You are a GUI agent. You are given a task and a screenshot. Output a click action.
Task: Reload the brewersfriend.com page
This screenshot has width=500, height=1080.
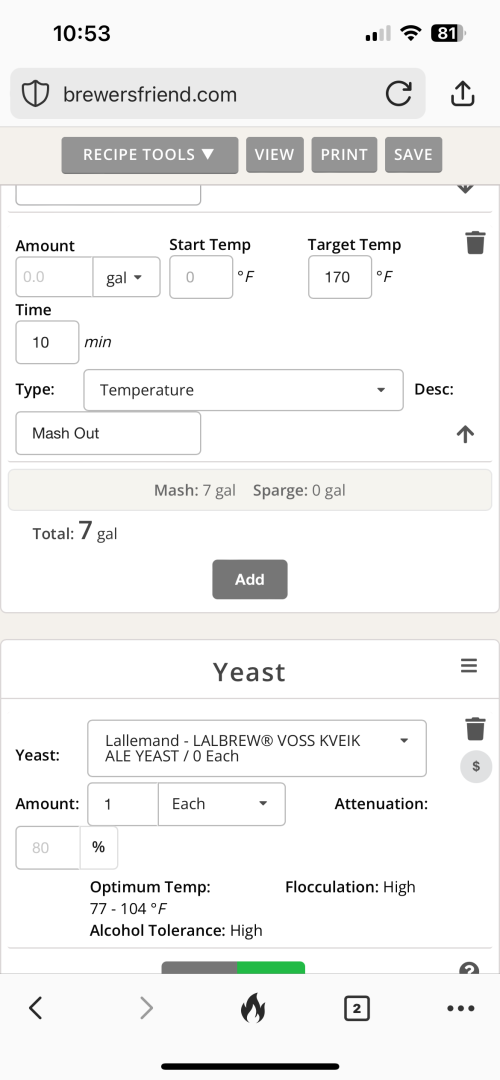click(399, 94)
